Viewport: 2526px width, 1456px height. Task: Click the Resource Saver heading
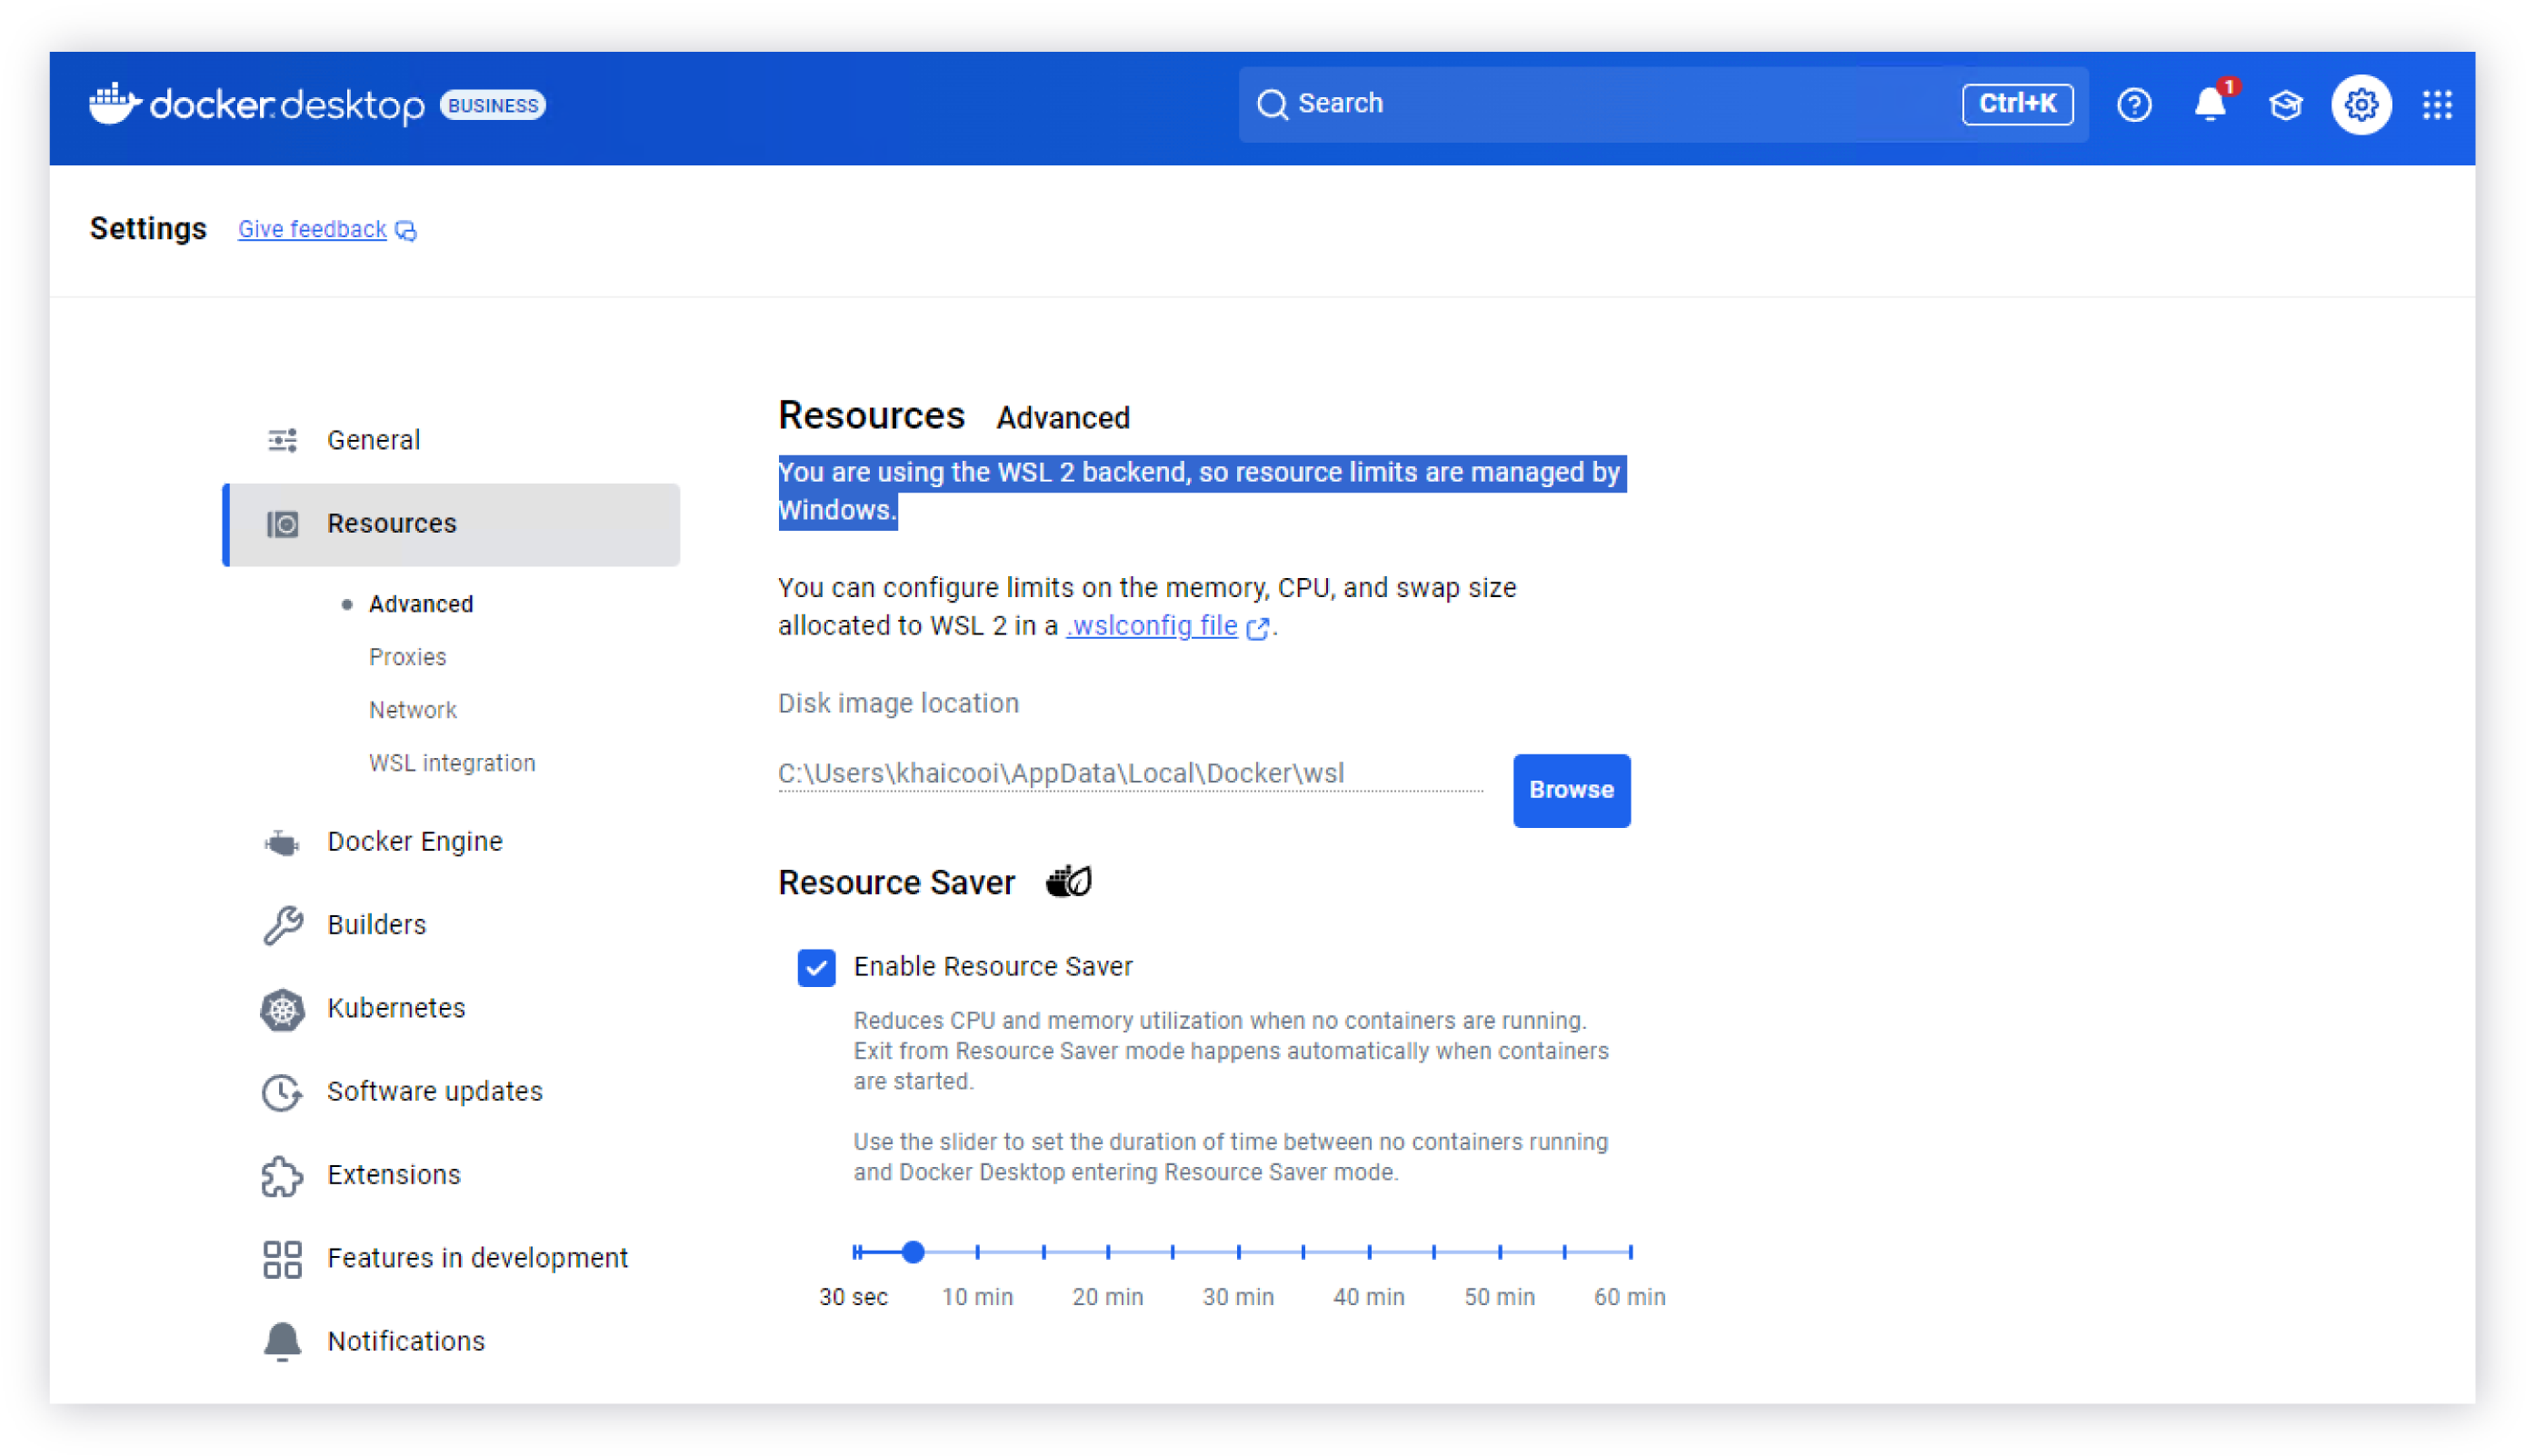pyautogui.click(x=896, y=883)
